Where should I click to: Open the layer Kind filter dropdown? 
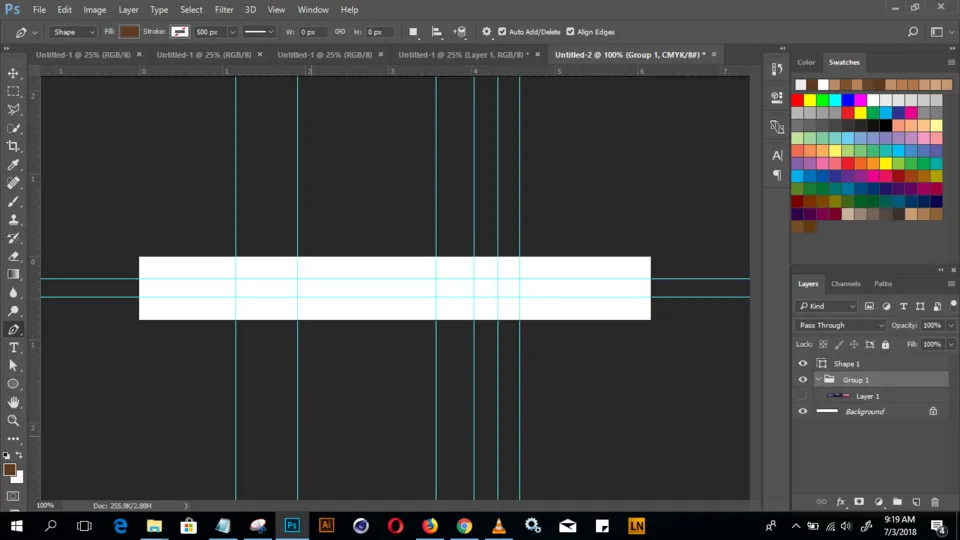tap(827, 306)
